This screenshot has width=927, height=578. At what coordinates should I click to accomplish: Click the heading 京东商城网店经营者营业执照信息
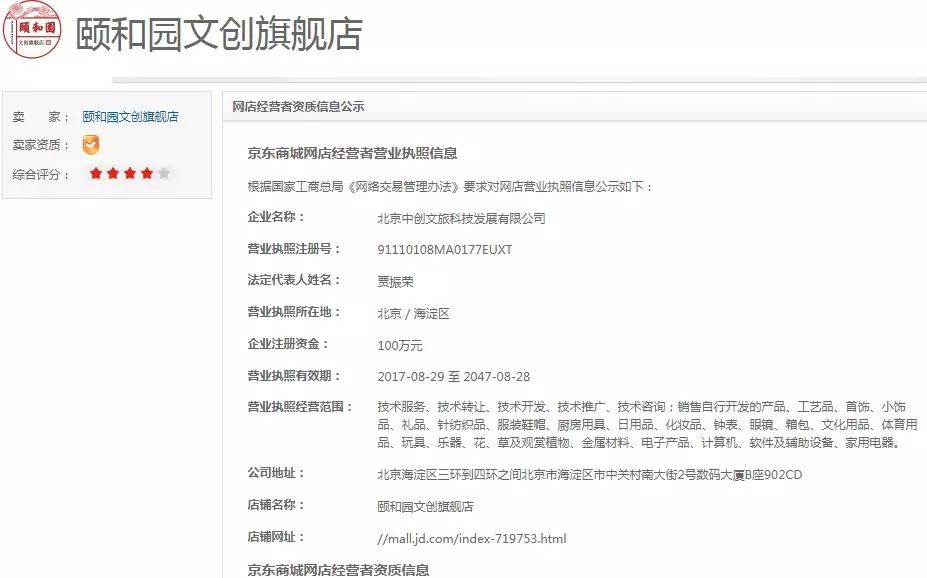[352, 154]
